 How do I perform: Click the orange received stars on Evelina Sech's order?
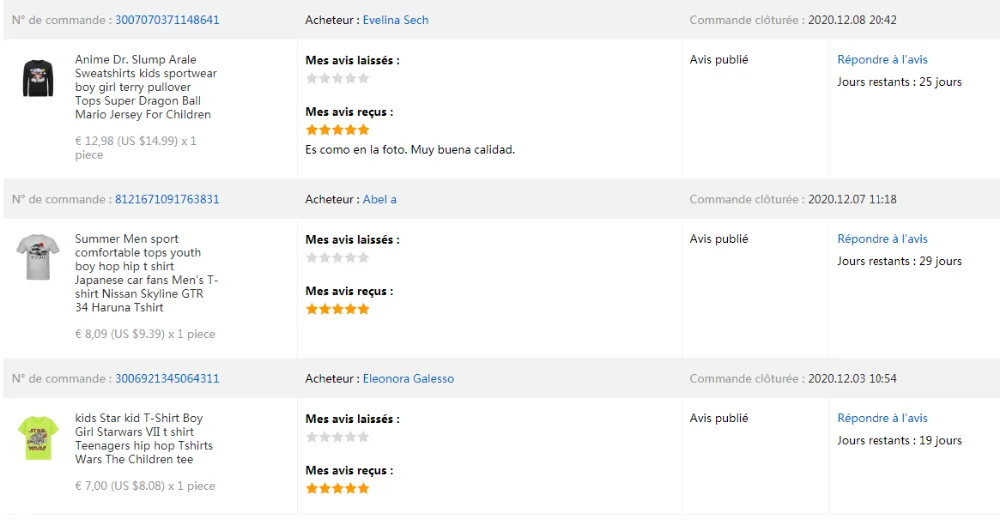[x=337, y=130]
